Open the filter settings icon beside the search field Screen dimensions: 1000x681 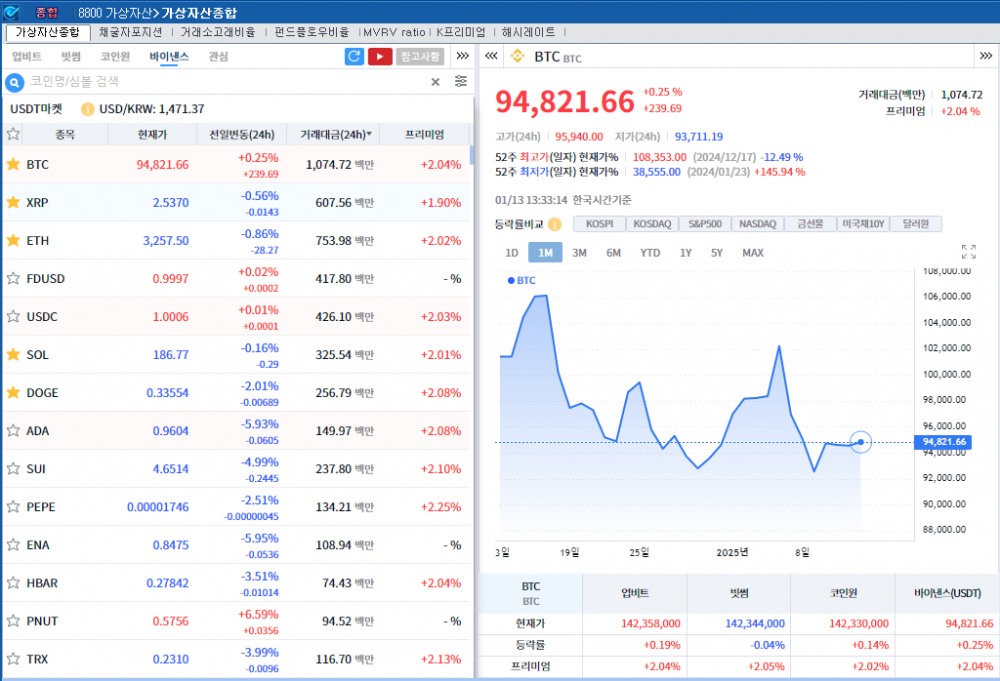[461, 82]
